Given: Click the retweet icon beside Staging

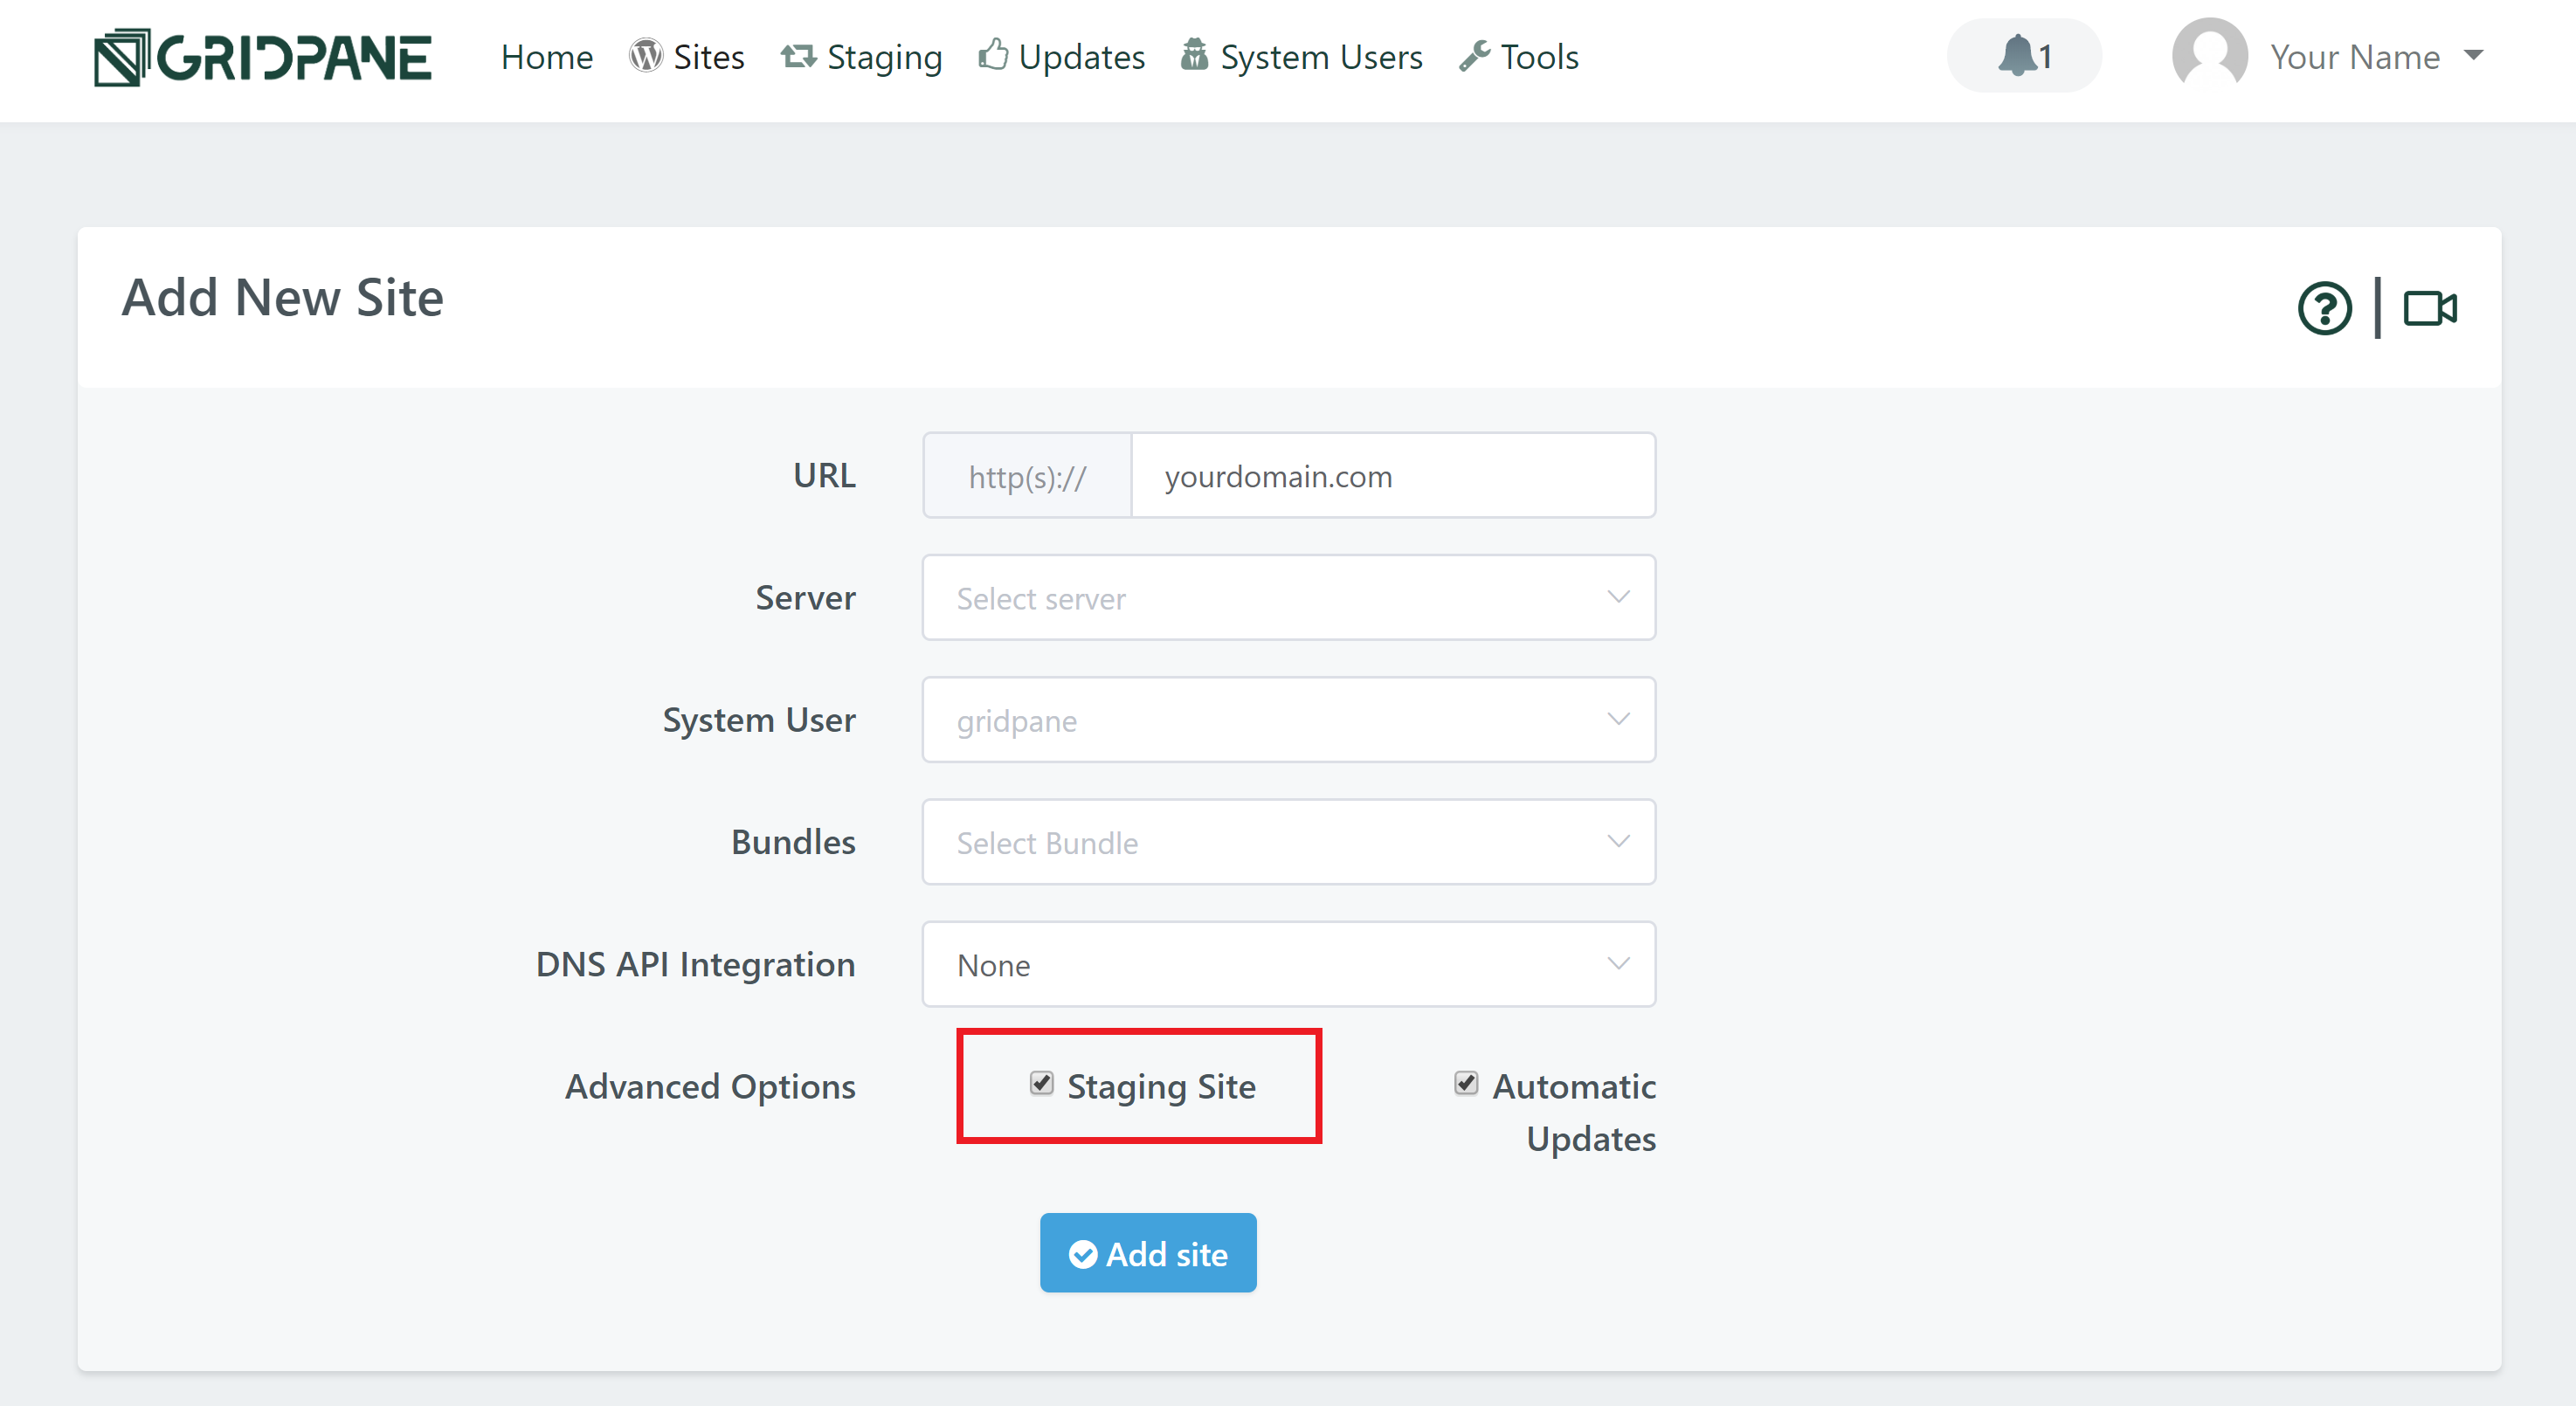Looking at the screenshot, I should tap(798, 56).
